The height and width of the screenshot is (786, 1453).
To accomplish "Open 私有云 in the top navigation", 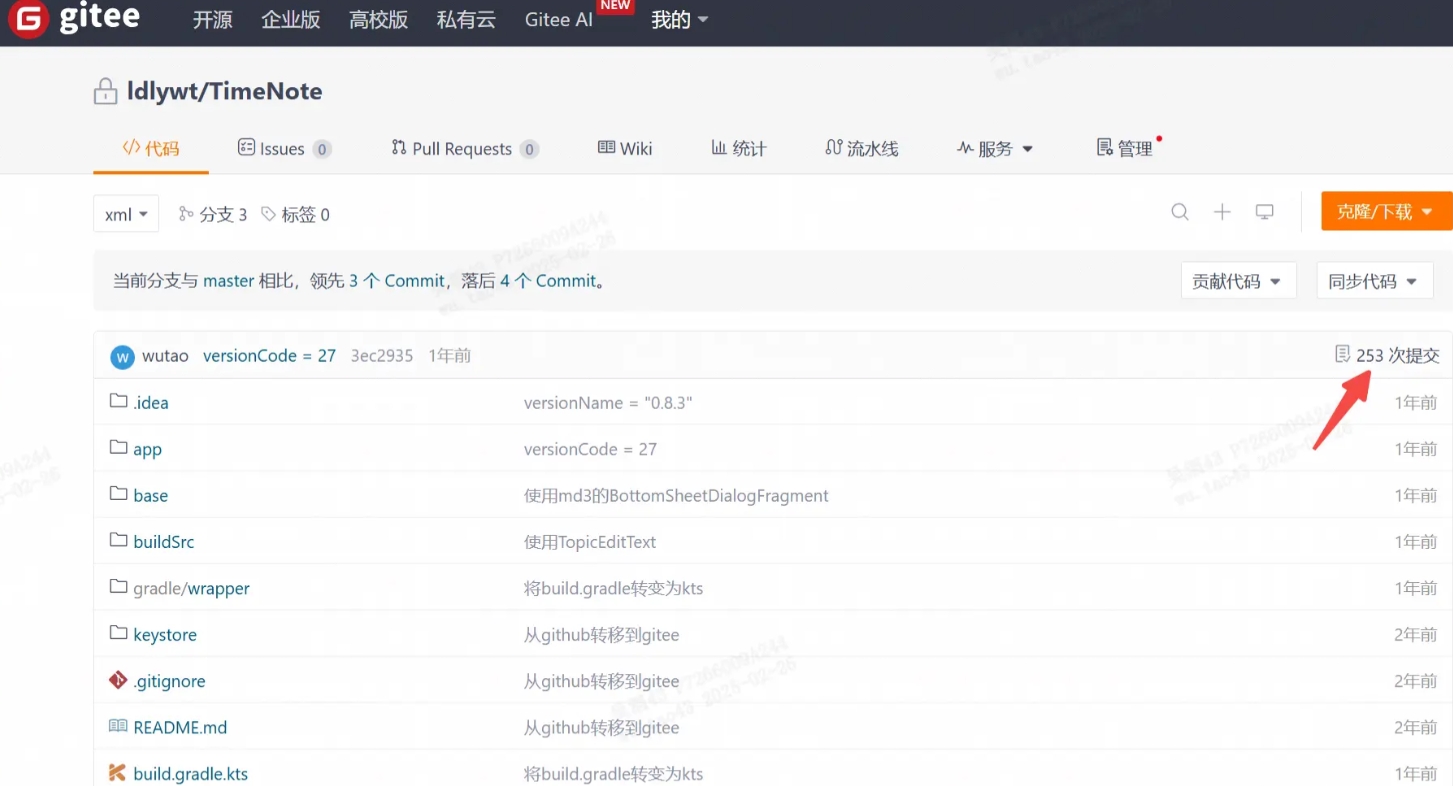I will tap(466, 20).
